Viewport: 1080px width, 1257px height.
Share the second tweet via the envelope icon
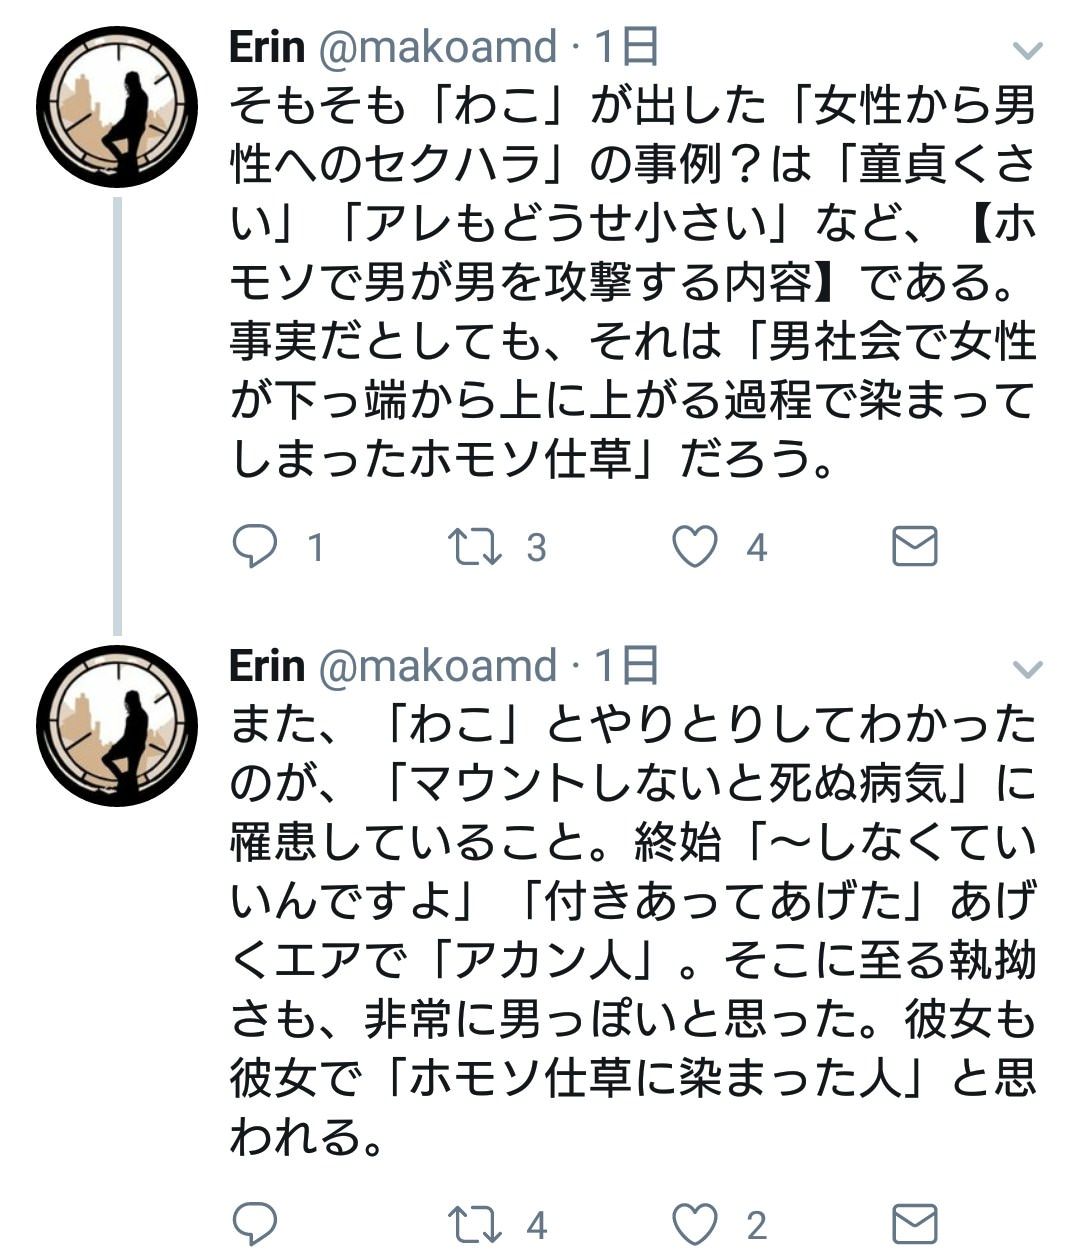pyautogui.click(x=914, y=1224)
